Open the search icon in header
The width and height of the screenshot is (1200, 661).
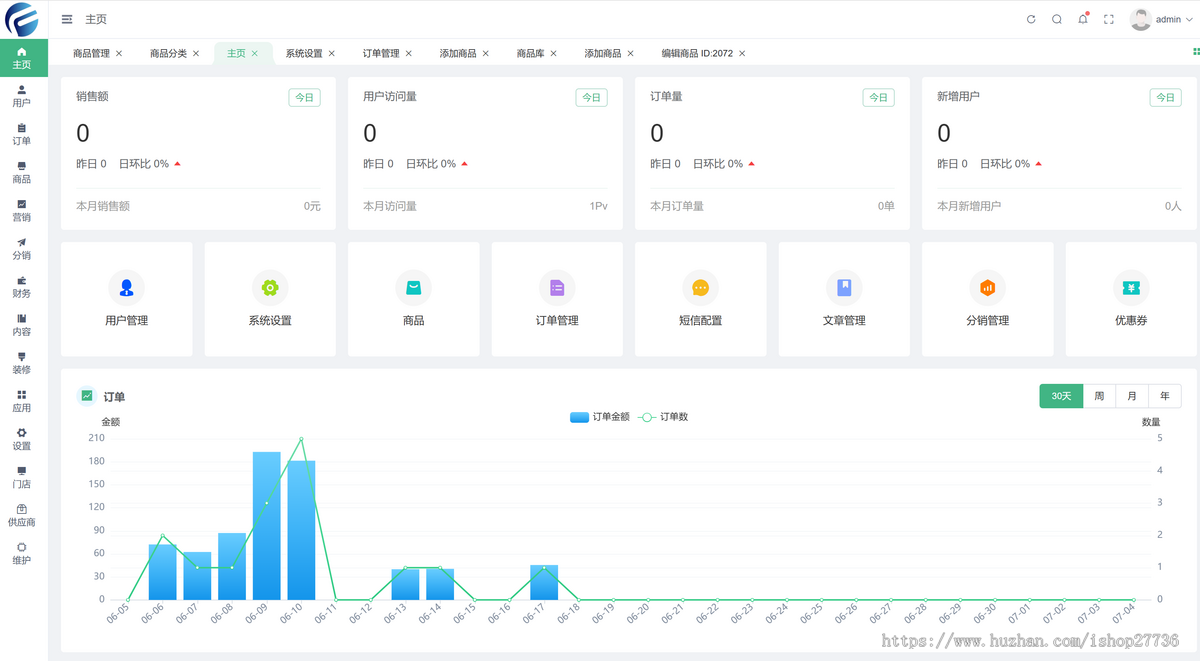pos(1057,19)
